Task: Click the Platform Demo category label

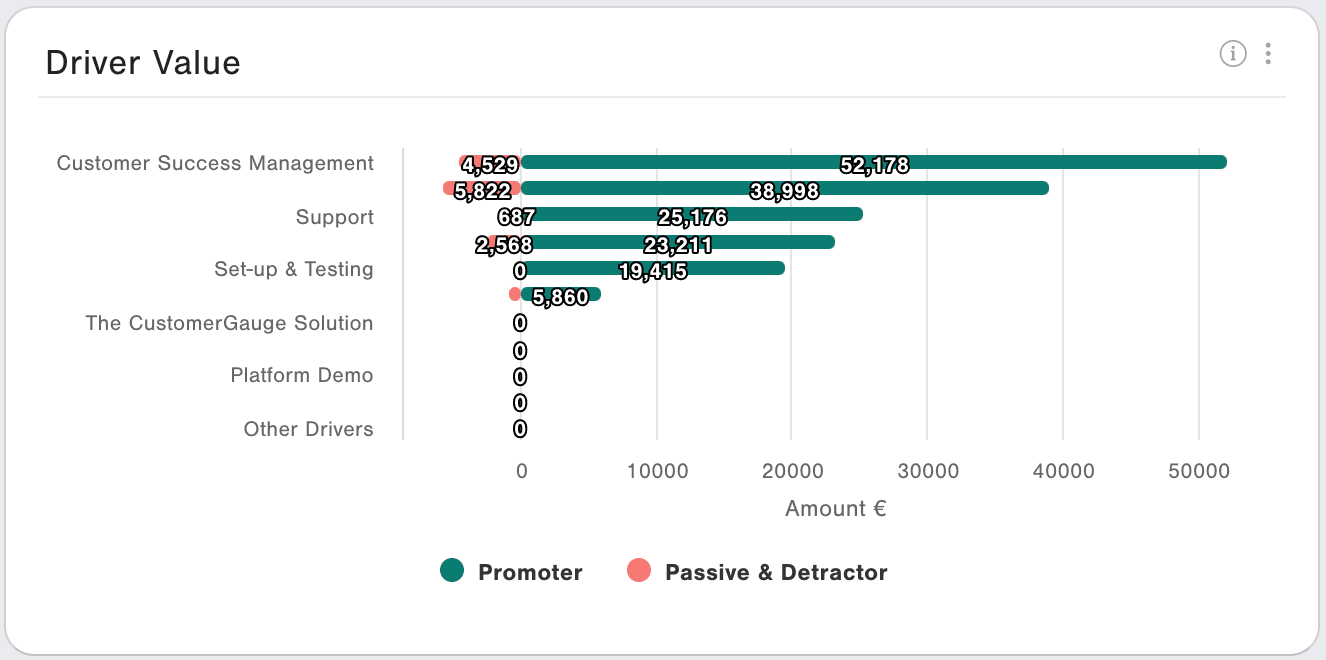Action: (x=302, y=375)
